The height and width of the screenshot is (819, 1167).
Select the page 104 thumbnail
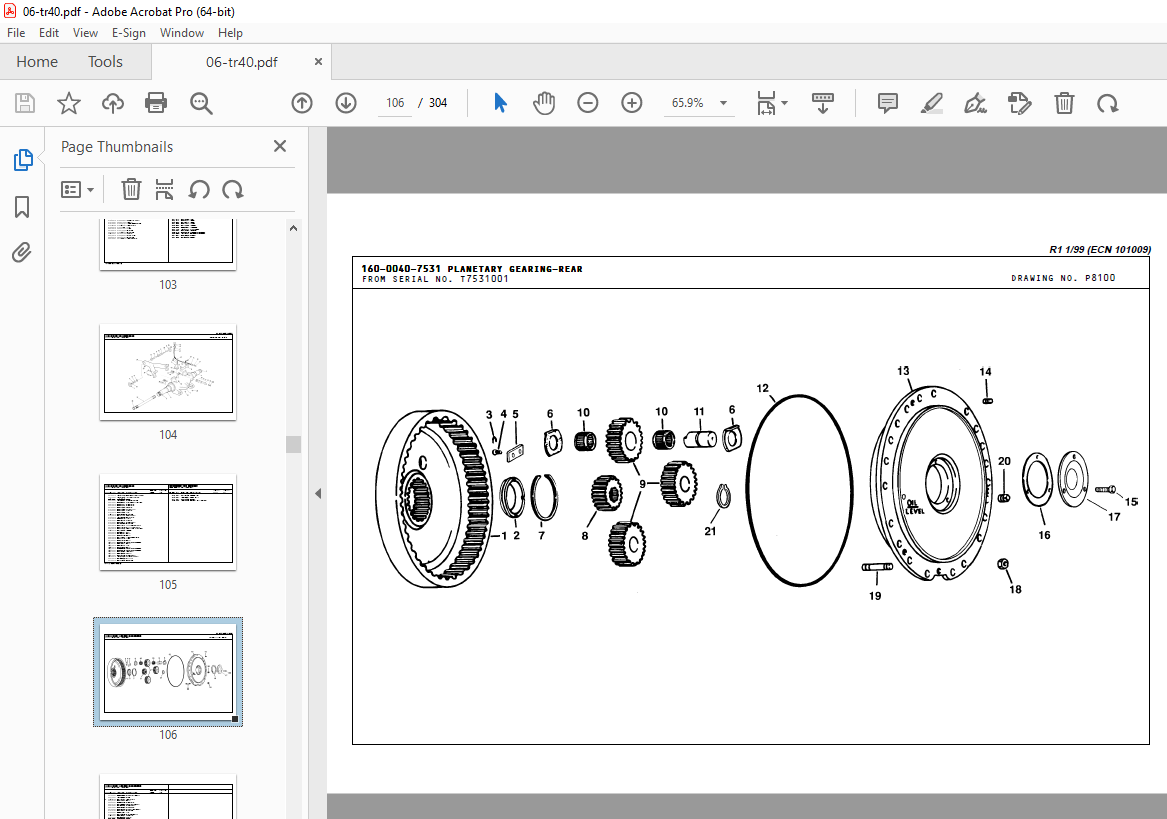click(x=168, y=372)
